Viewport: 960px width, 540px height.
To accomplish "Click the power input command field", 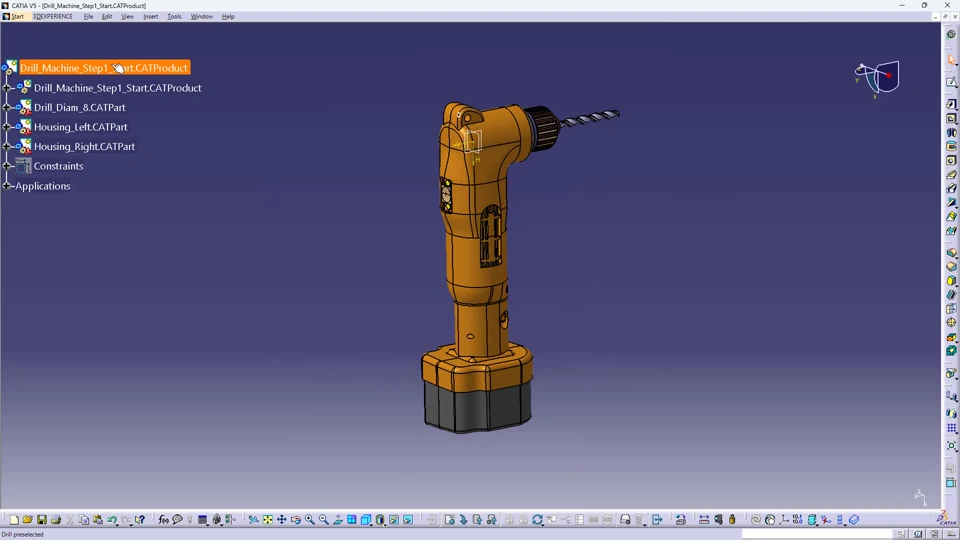I will (817, 534).
